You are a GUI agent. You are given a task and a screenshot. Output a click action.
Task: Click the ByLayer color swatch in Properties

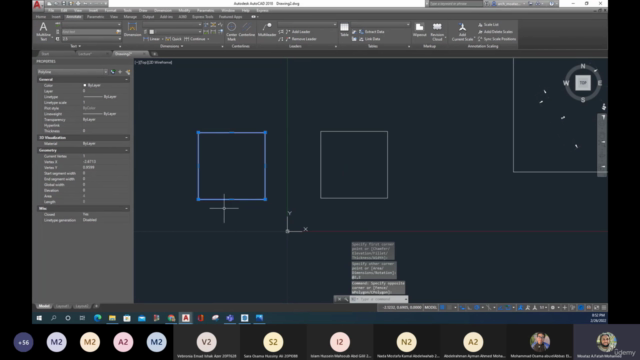85,85
